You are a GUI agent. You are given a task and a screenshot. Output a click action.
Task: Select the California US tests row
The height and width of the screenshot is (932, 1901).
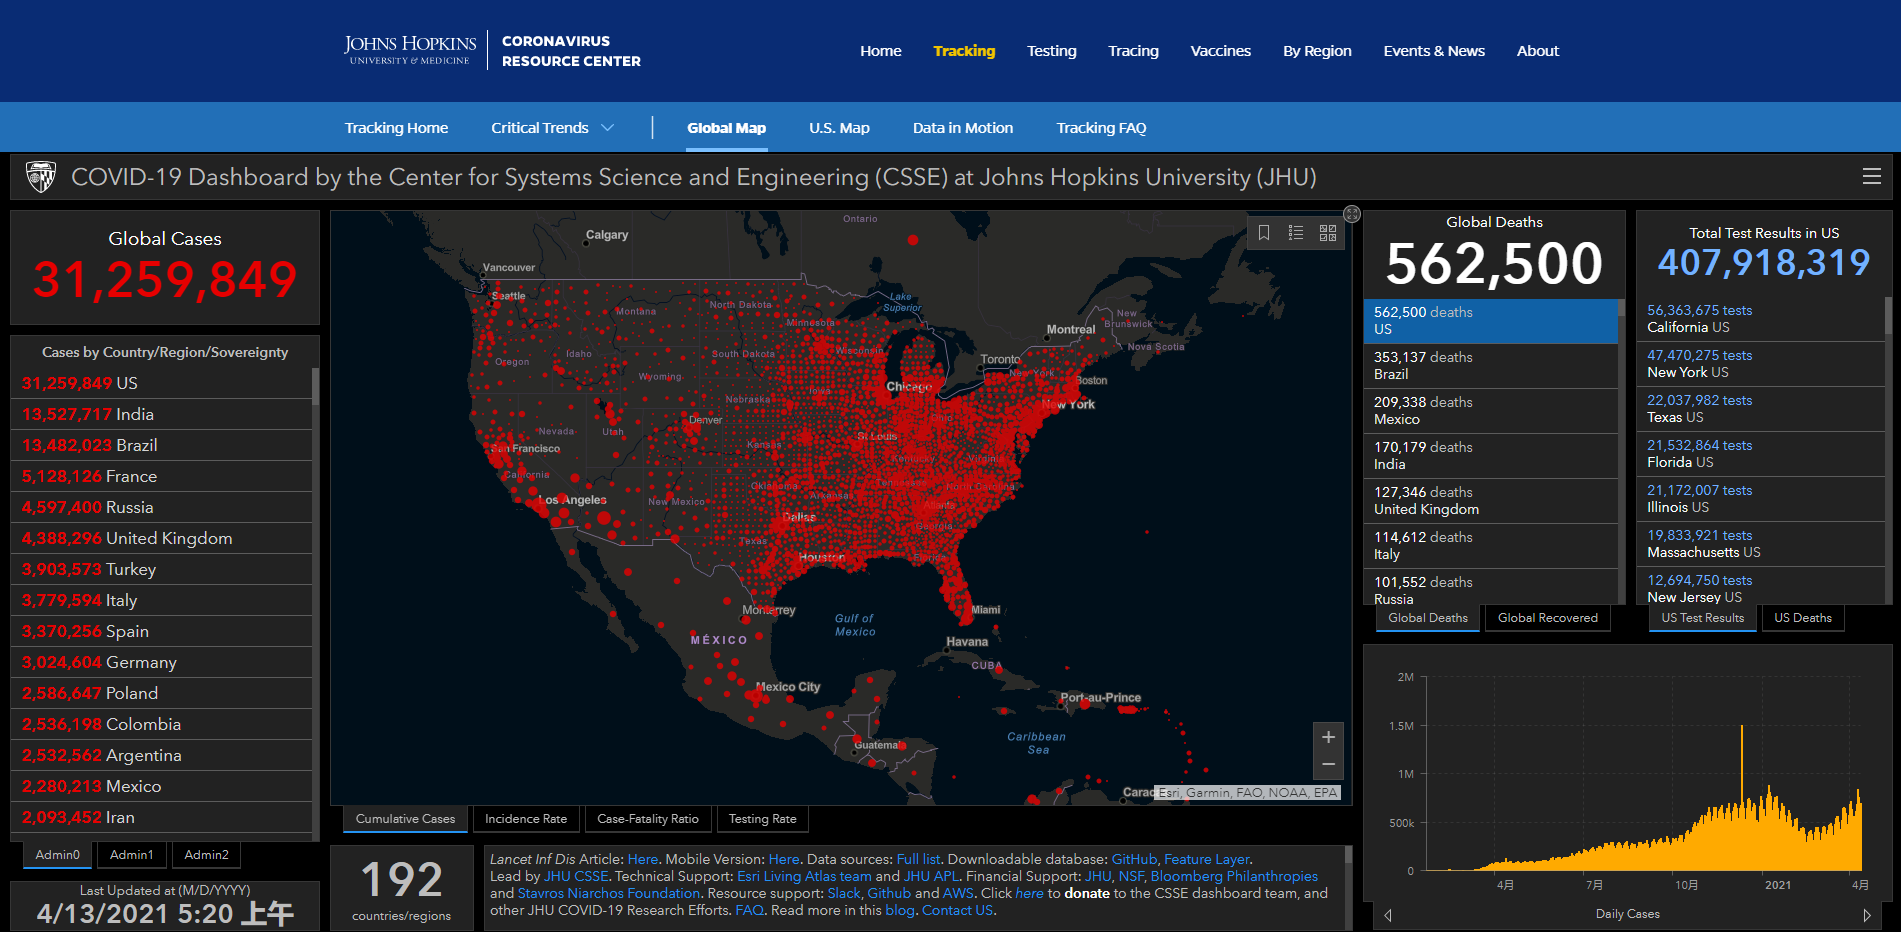(x=1760, y=319)
